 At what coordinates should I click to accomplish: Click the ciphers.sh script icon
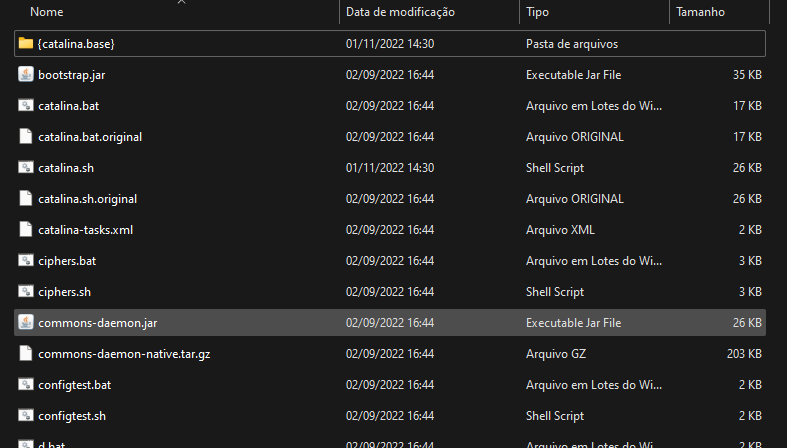click(x=26, y=292)
